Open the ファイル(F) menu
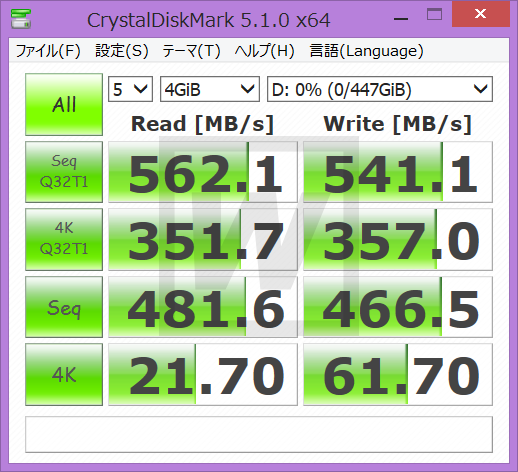Screen dimensions: 518x472 click(48, 51)
